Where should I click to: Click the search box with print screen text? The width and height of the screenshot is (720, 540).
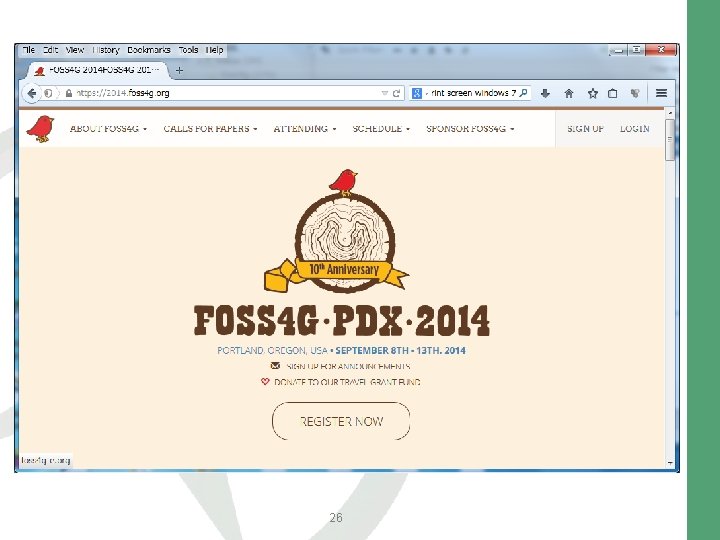(470, 93)
